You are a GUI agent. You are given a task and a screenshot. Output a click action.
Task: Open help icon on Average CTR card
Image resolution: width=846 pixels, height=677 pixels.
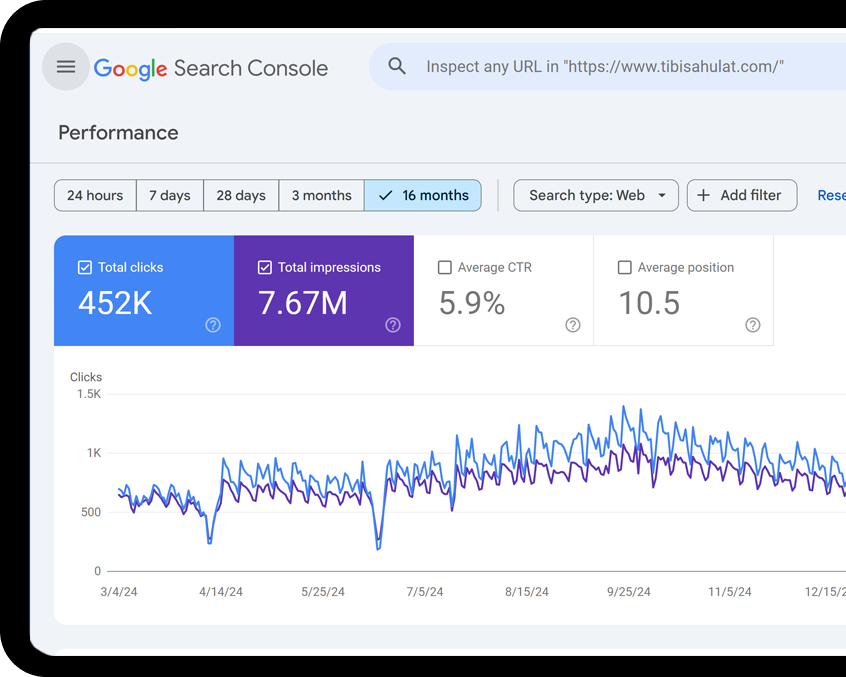(x=573, y=325)
